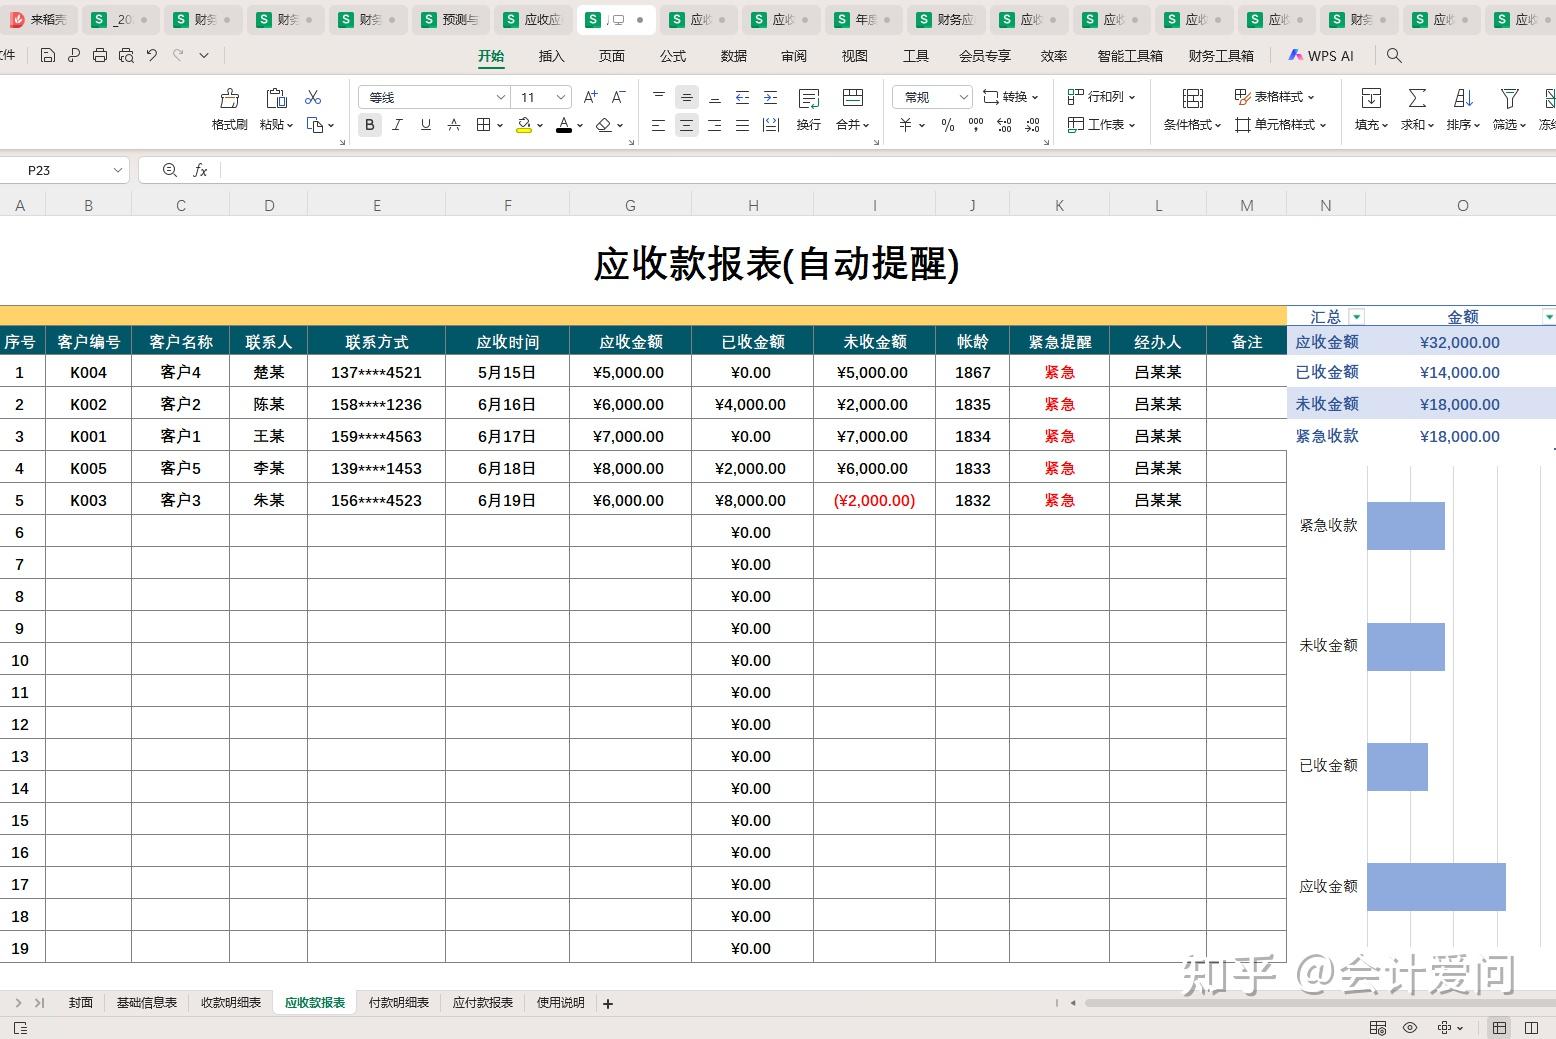Open the Data (数据) ribbon tab

coord(734,56)
